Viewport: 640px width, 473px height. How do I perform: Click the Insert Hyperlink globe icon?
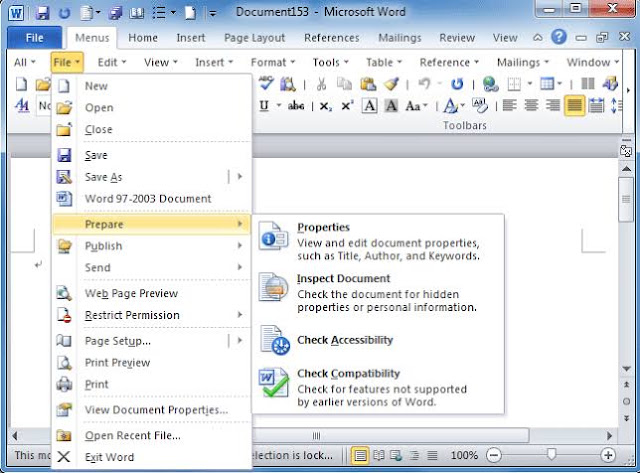point(490,84)
